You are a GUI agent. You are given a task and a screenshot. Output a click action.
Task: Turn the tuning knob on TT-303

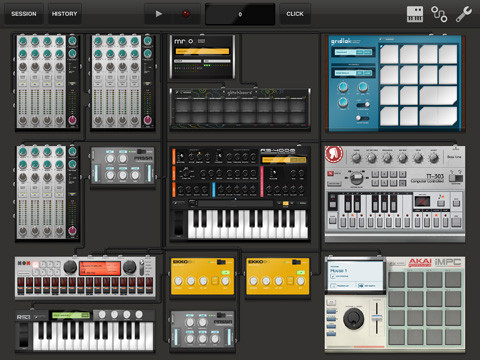coord(356,158)
